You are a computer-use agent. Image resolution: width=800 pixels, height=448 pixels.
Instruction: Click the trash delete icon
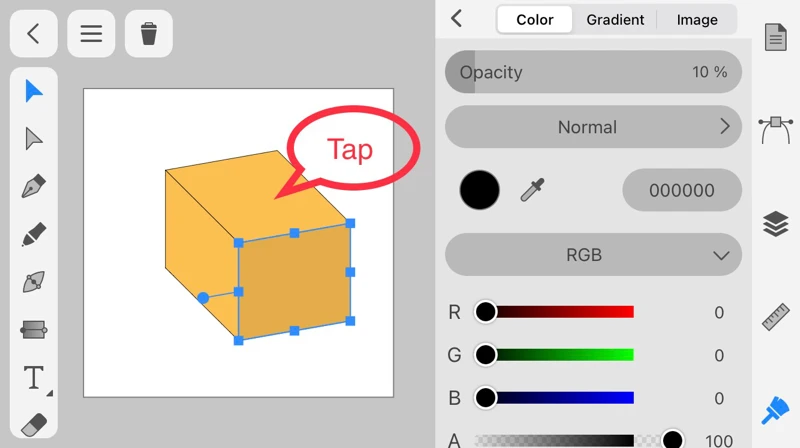click(149, 34)
